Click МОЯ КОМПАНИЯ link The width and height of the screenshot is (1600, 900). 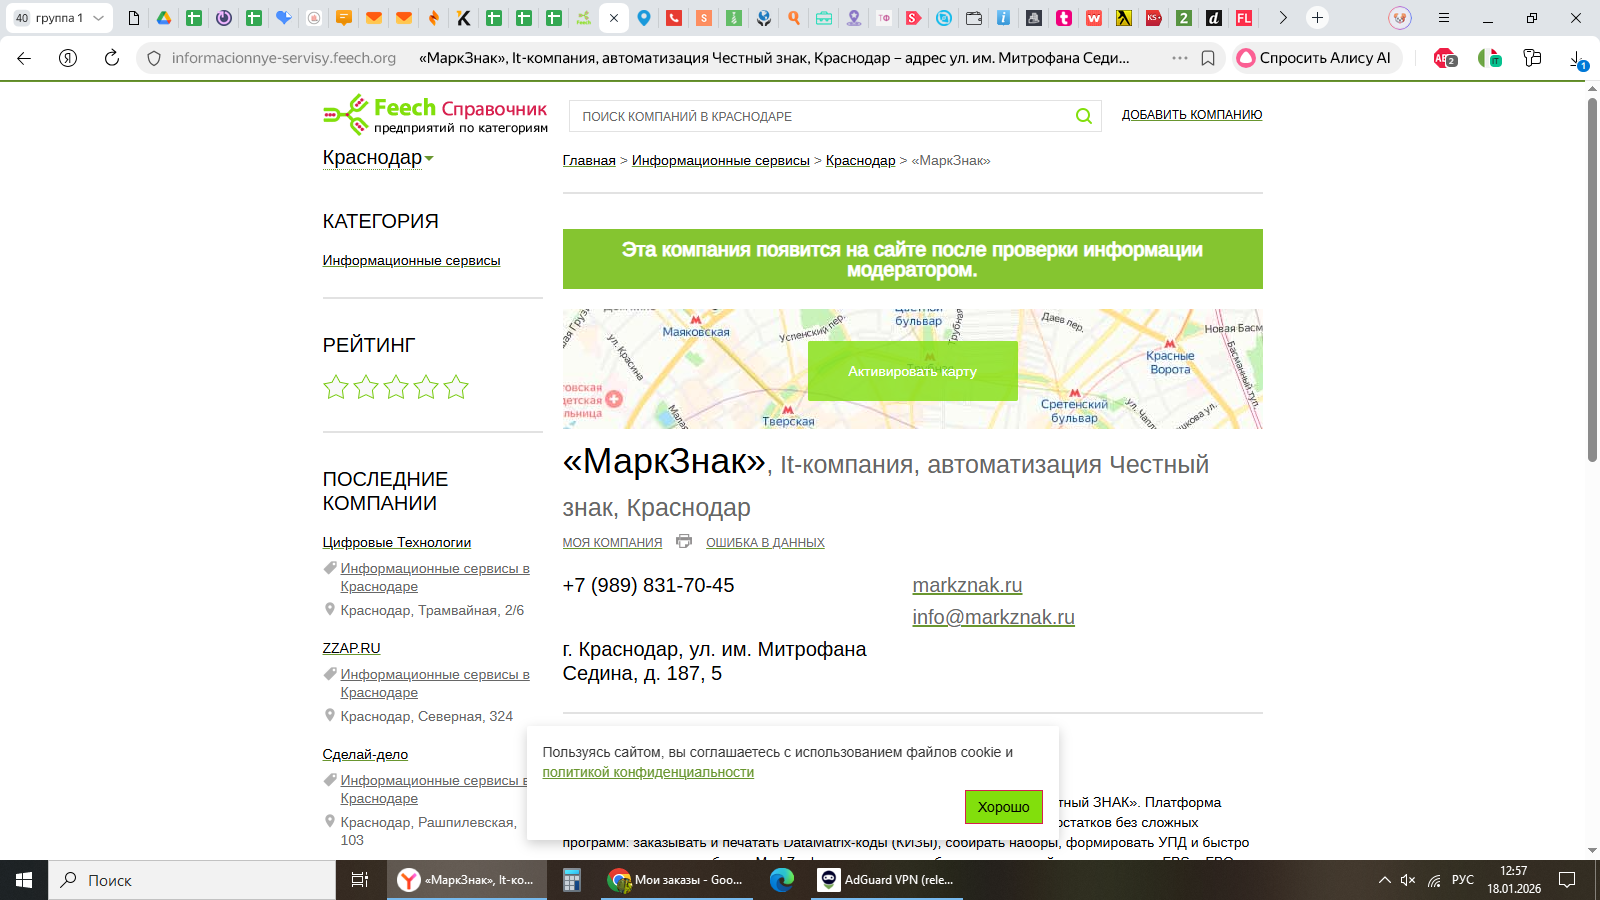click(x=612, y=542)
